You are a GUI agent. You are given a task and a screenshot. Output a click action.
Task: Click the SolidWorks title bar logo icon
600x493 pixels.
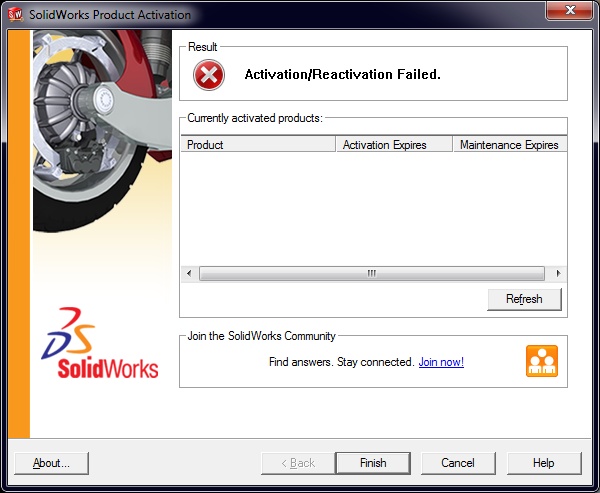coord(15,15)
